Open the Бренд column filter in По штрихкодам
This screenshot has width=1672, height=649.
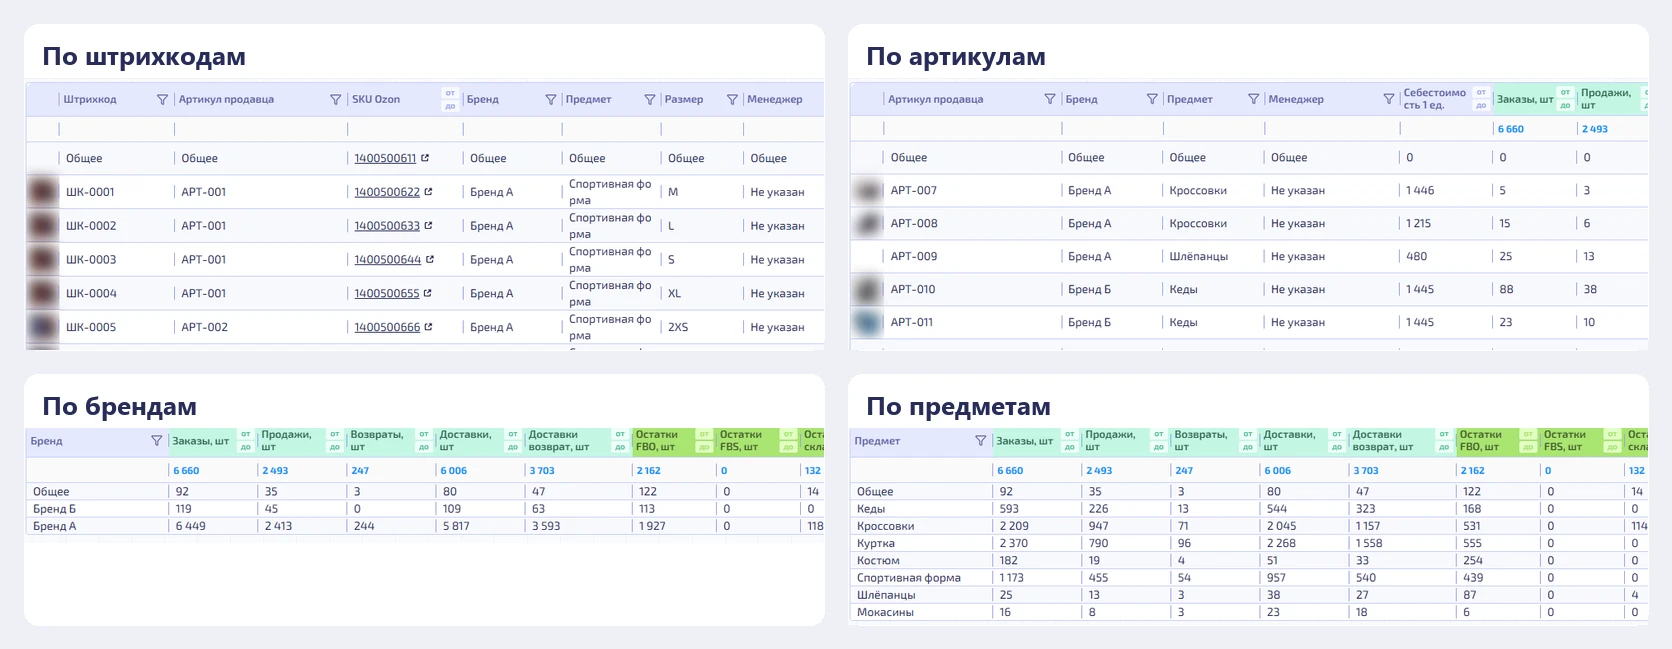[550, 100]
